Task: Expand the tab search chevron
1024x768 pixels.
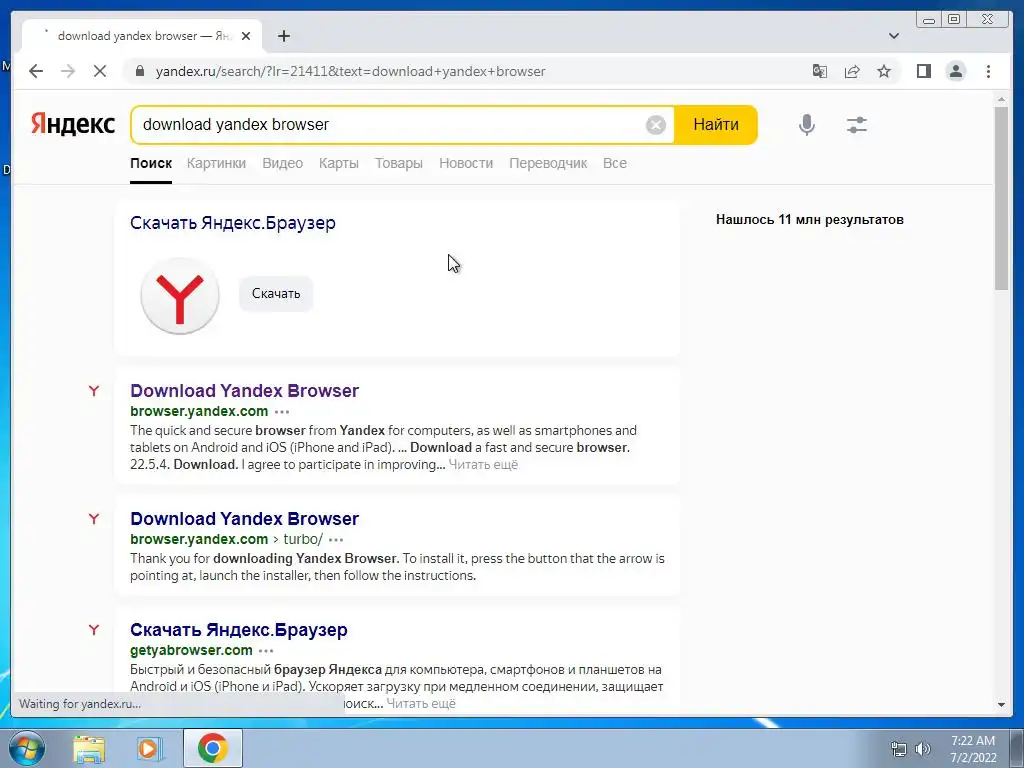Action: (x=894, y=36)
